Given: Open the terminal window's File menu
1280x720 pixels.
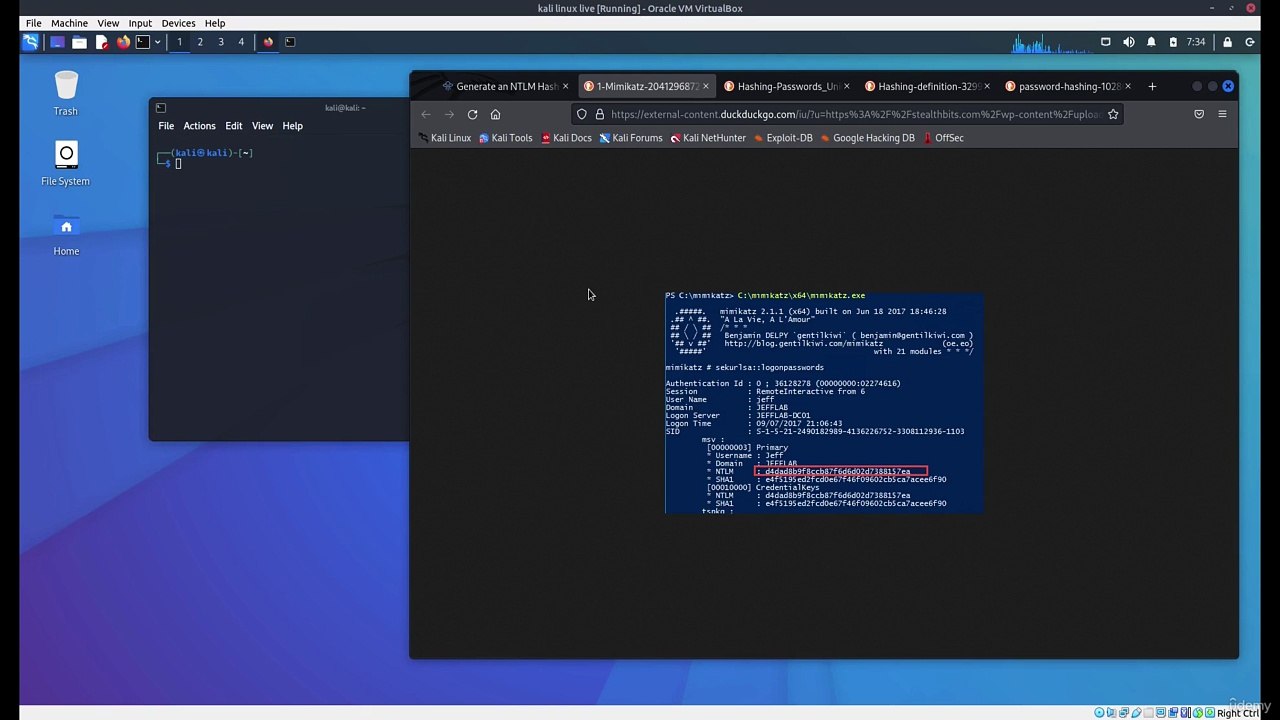Looking at the screenshot, I should (x=166, y=126).
